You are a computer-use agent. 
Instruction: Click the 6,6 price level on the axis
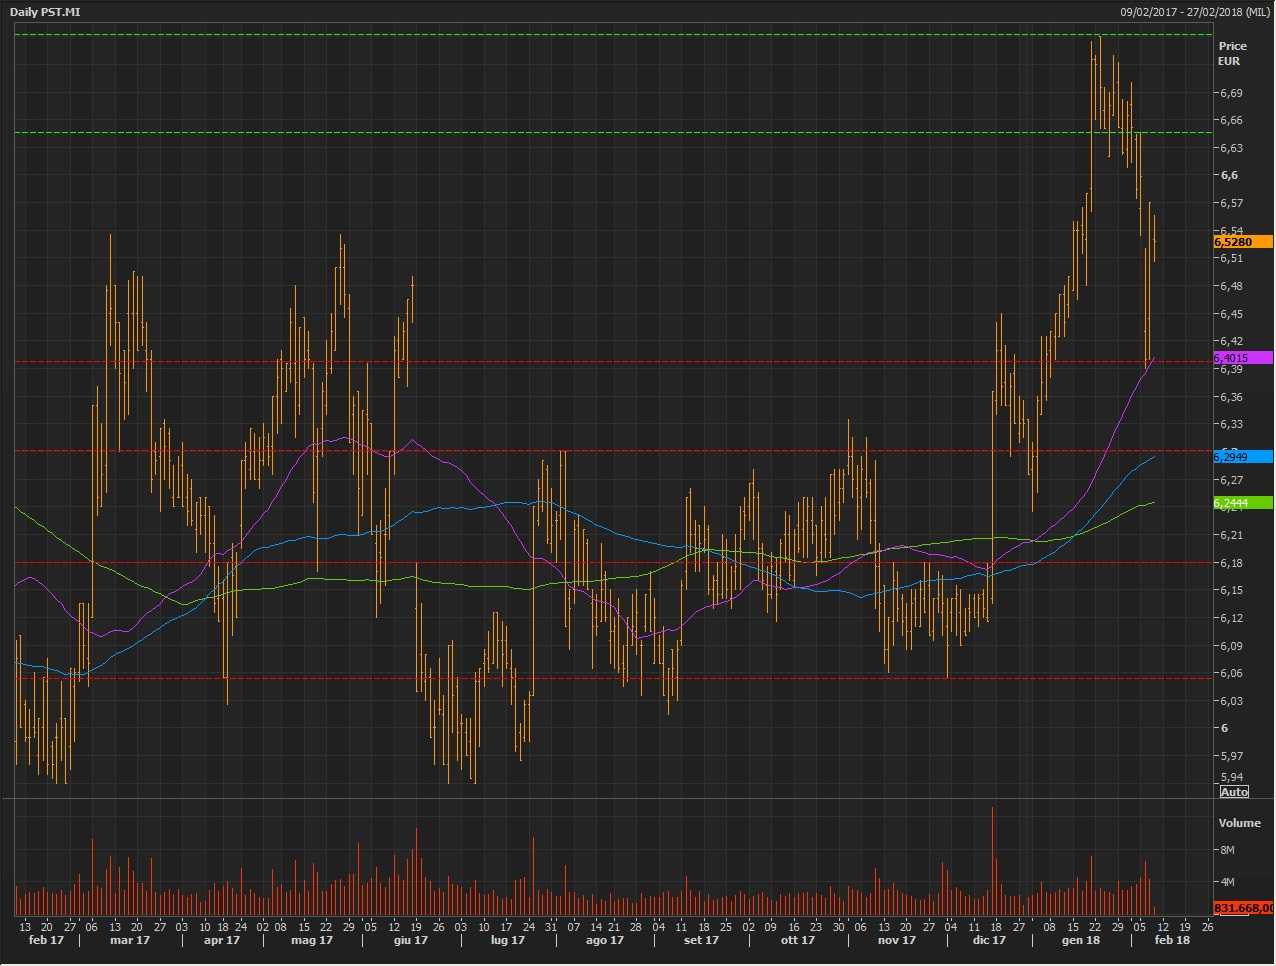[1229, 175]
